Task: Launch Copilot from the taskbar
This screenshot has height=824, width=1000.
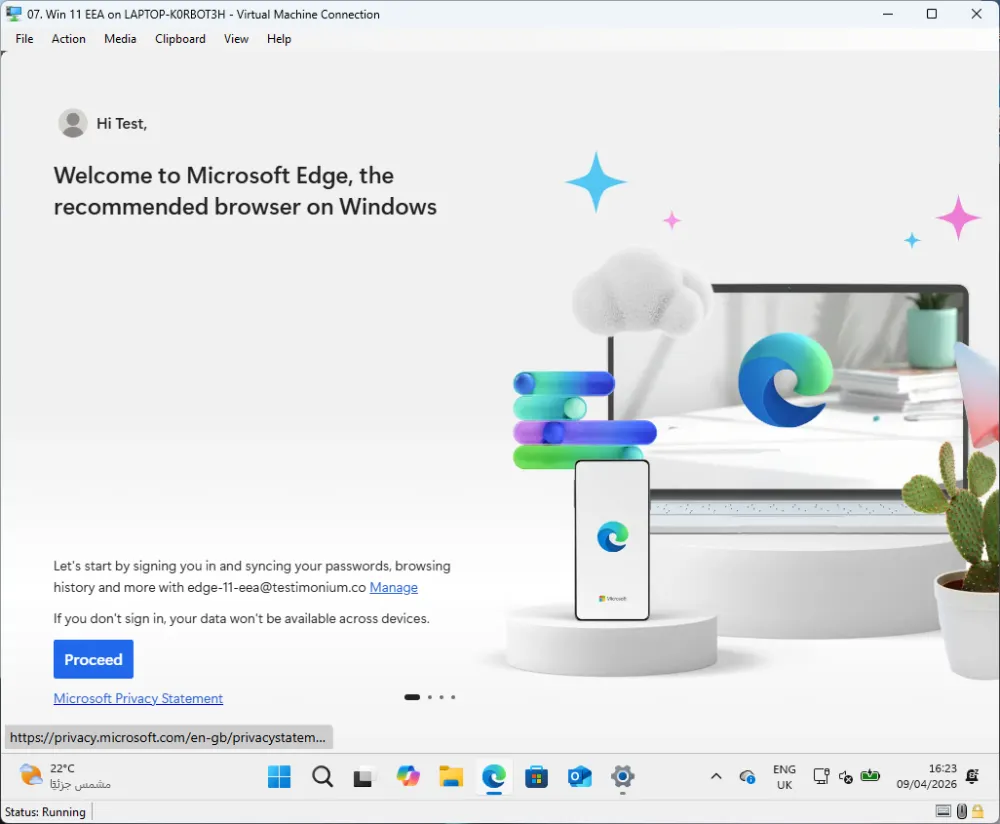Action: pyautogui.click(x=408, y=777)
